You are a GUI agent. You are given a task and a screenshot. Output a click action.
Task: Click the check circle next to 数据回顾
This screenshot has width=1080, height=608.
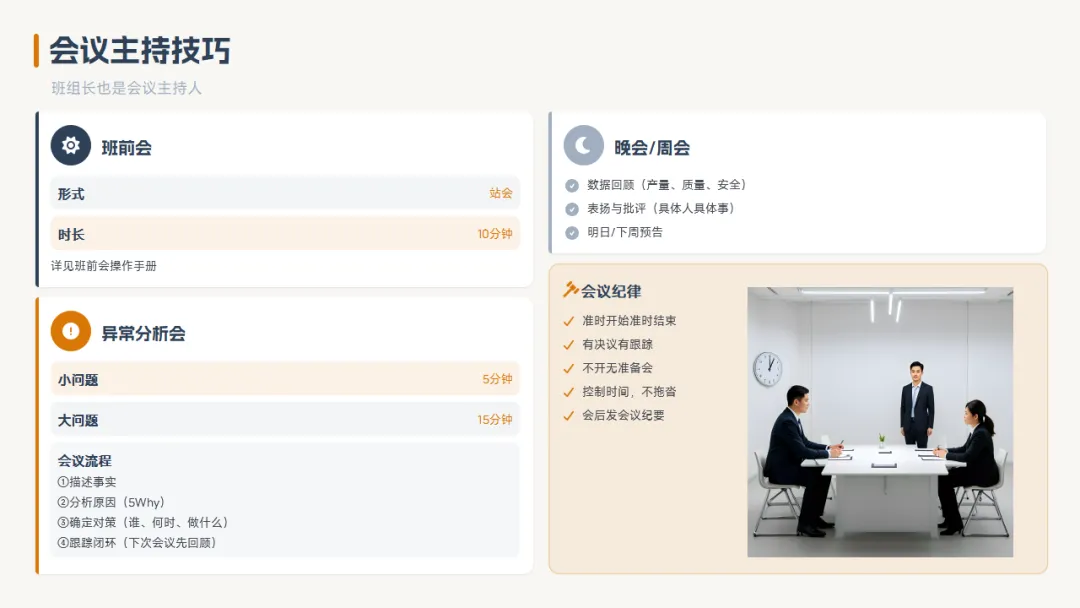(572, 185)
